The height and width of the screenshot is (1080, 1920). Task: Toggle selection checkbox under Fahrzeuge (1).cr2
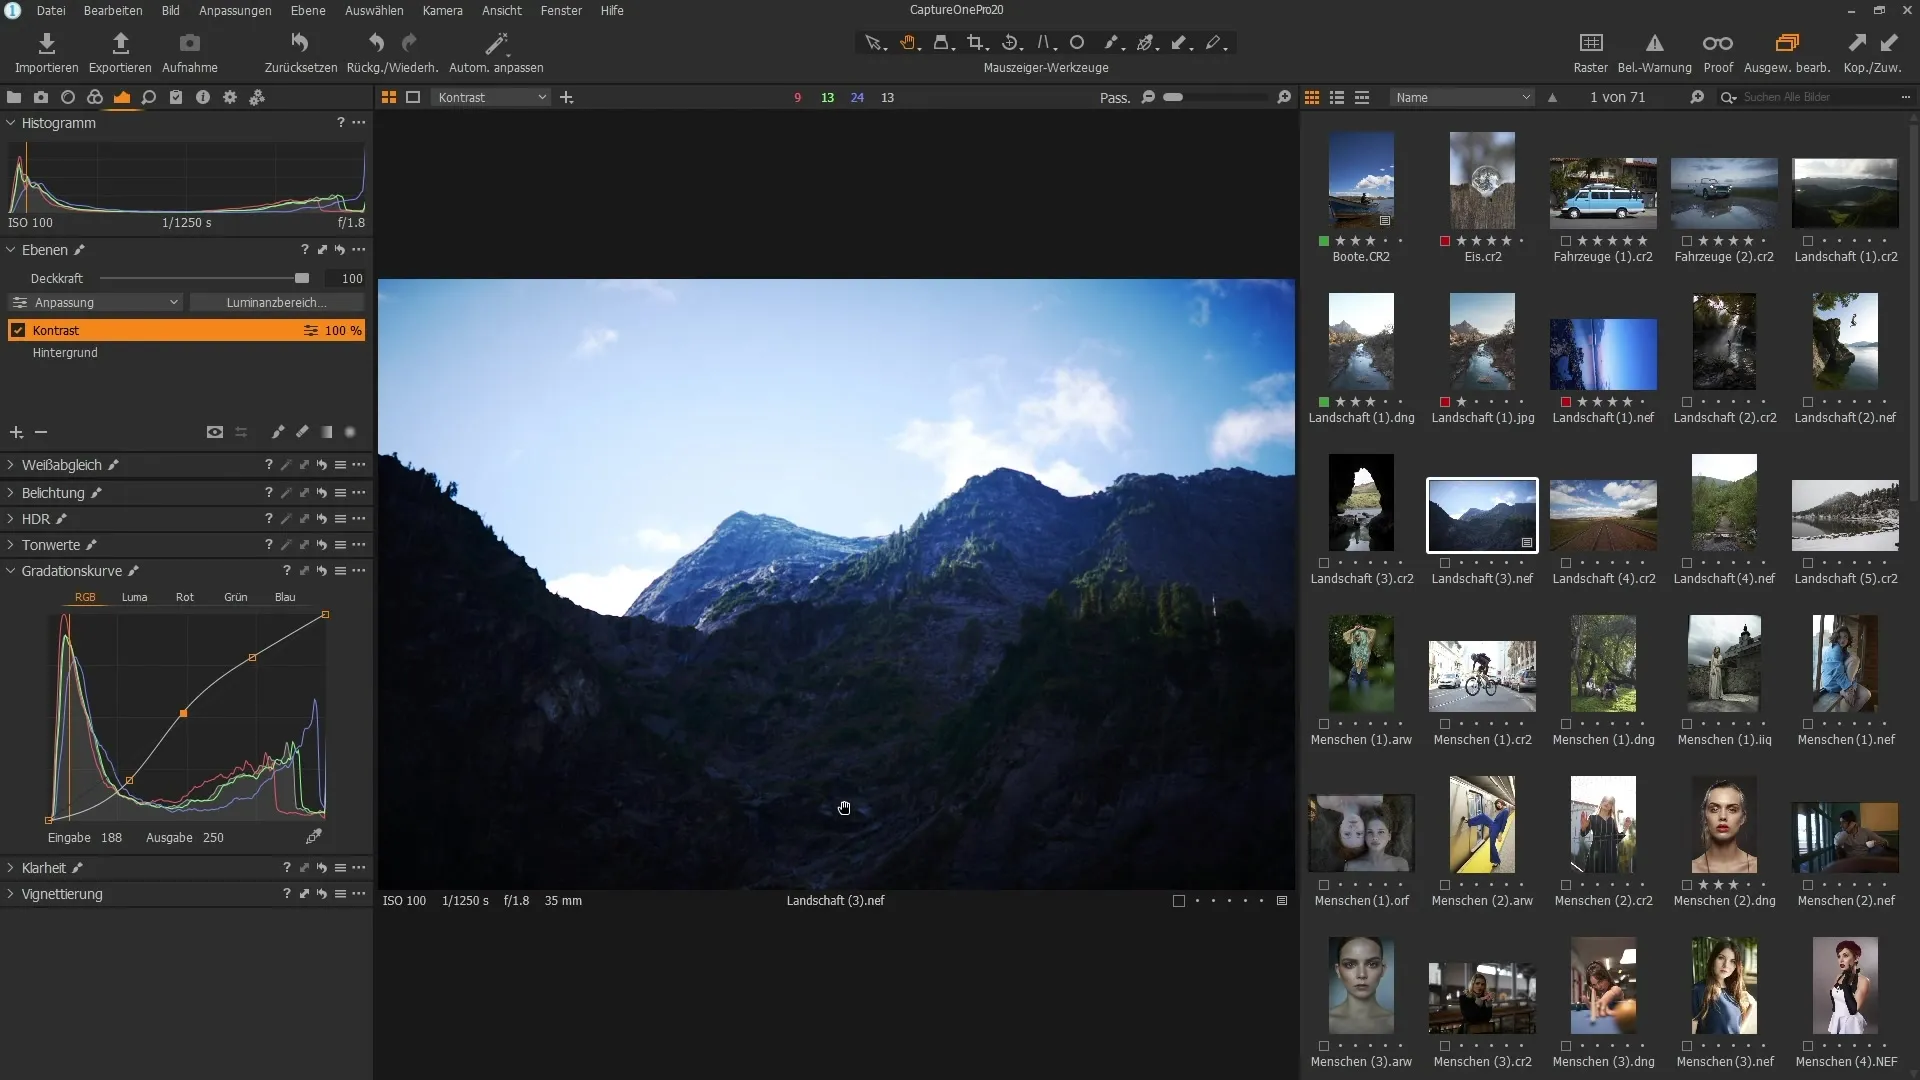1566,241
